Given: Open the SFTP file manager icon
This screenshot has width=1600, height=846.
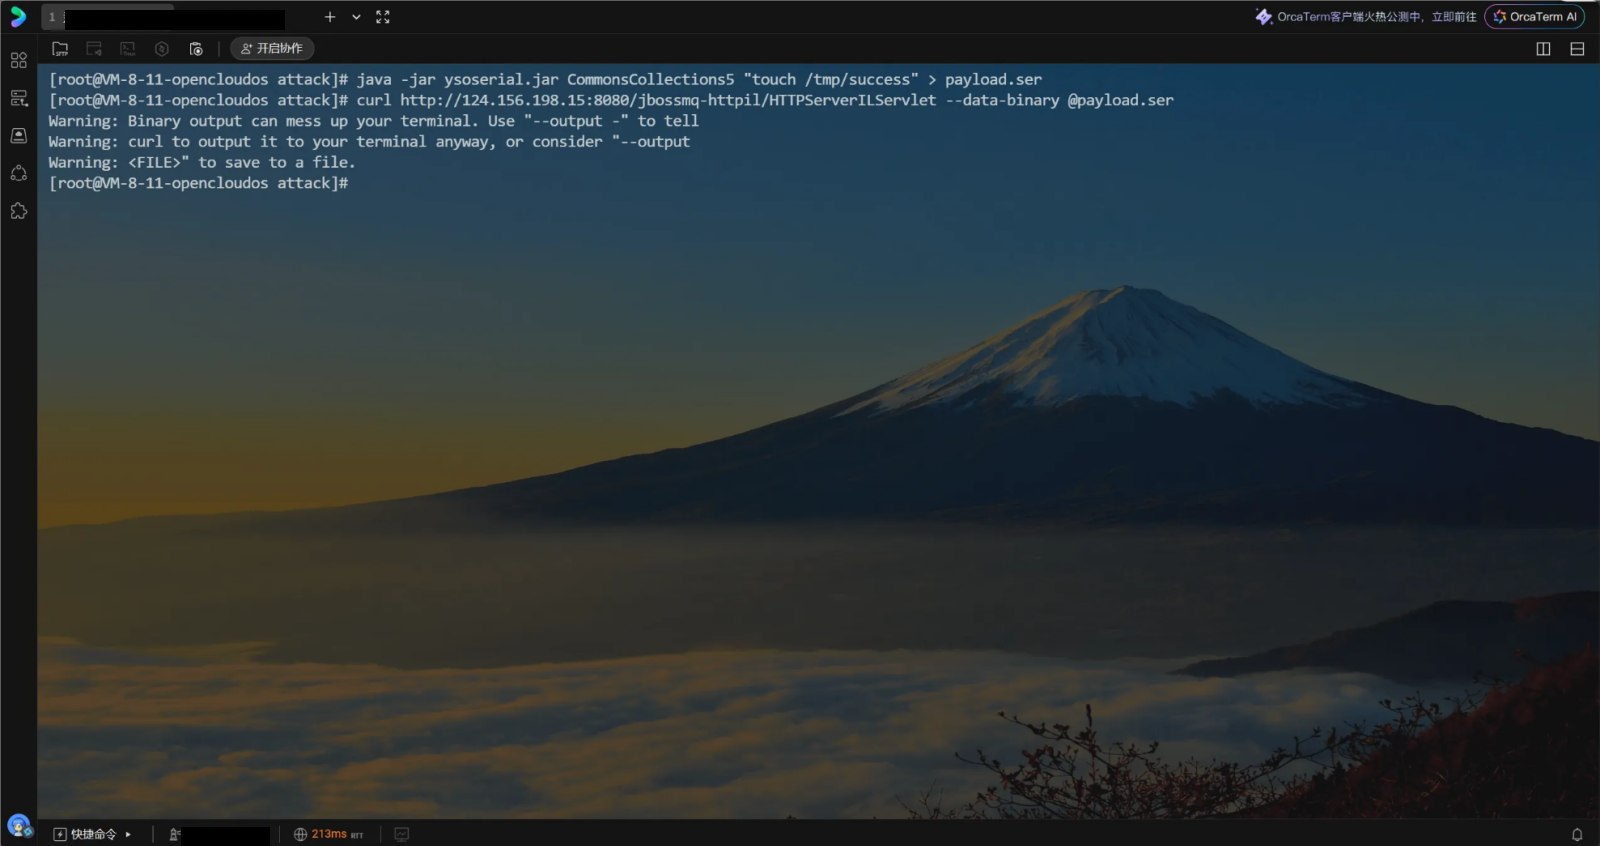Looking at the screenshot, I should [60, 48].
